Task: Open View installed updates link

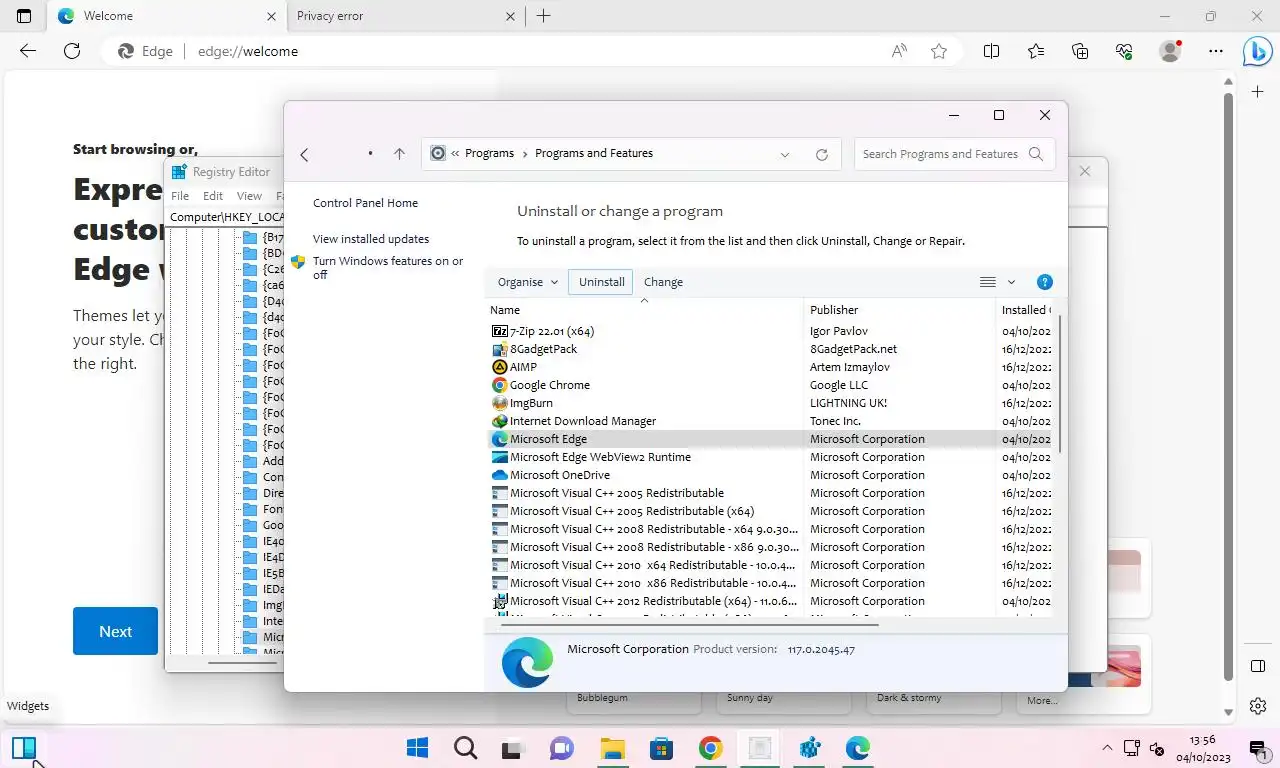Action: (371, 239)
